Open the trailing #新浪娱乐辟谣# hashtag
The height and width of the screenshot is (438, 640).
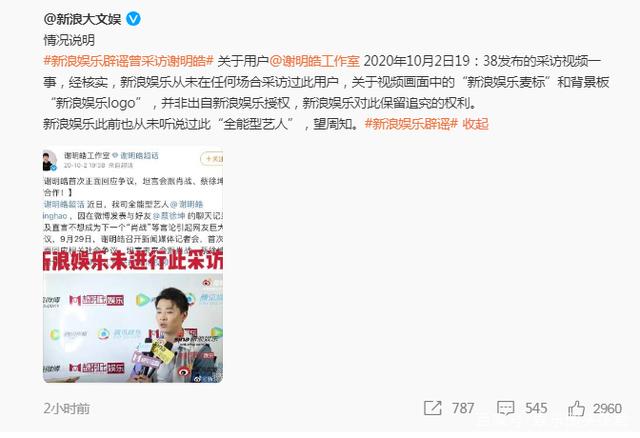tap(411, 124)
